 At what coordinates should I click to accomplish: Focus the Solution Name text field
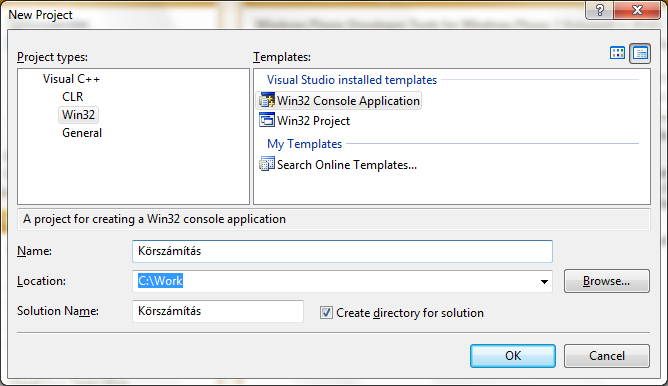point(218,311)
